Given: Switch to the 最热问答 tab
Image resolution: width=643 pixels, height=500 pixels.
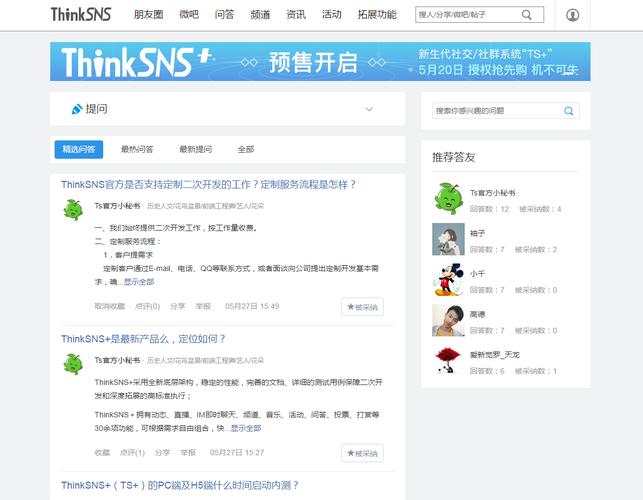Looking at the screenshot, I should [137, 149].
